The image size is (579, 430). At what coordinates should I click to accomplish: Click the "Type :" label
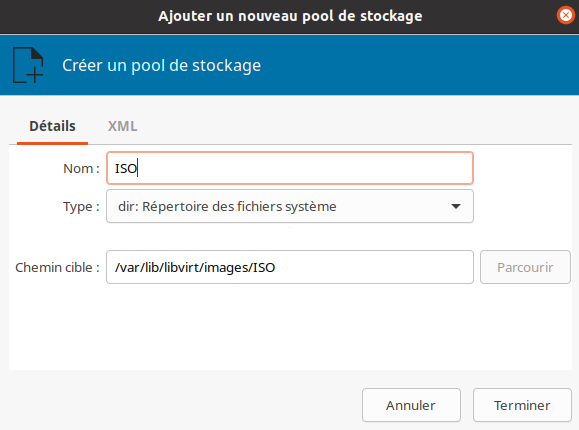(x=81, y=207)
